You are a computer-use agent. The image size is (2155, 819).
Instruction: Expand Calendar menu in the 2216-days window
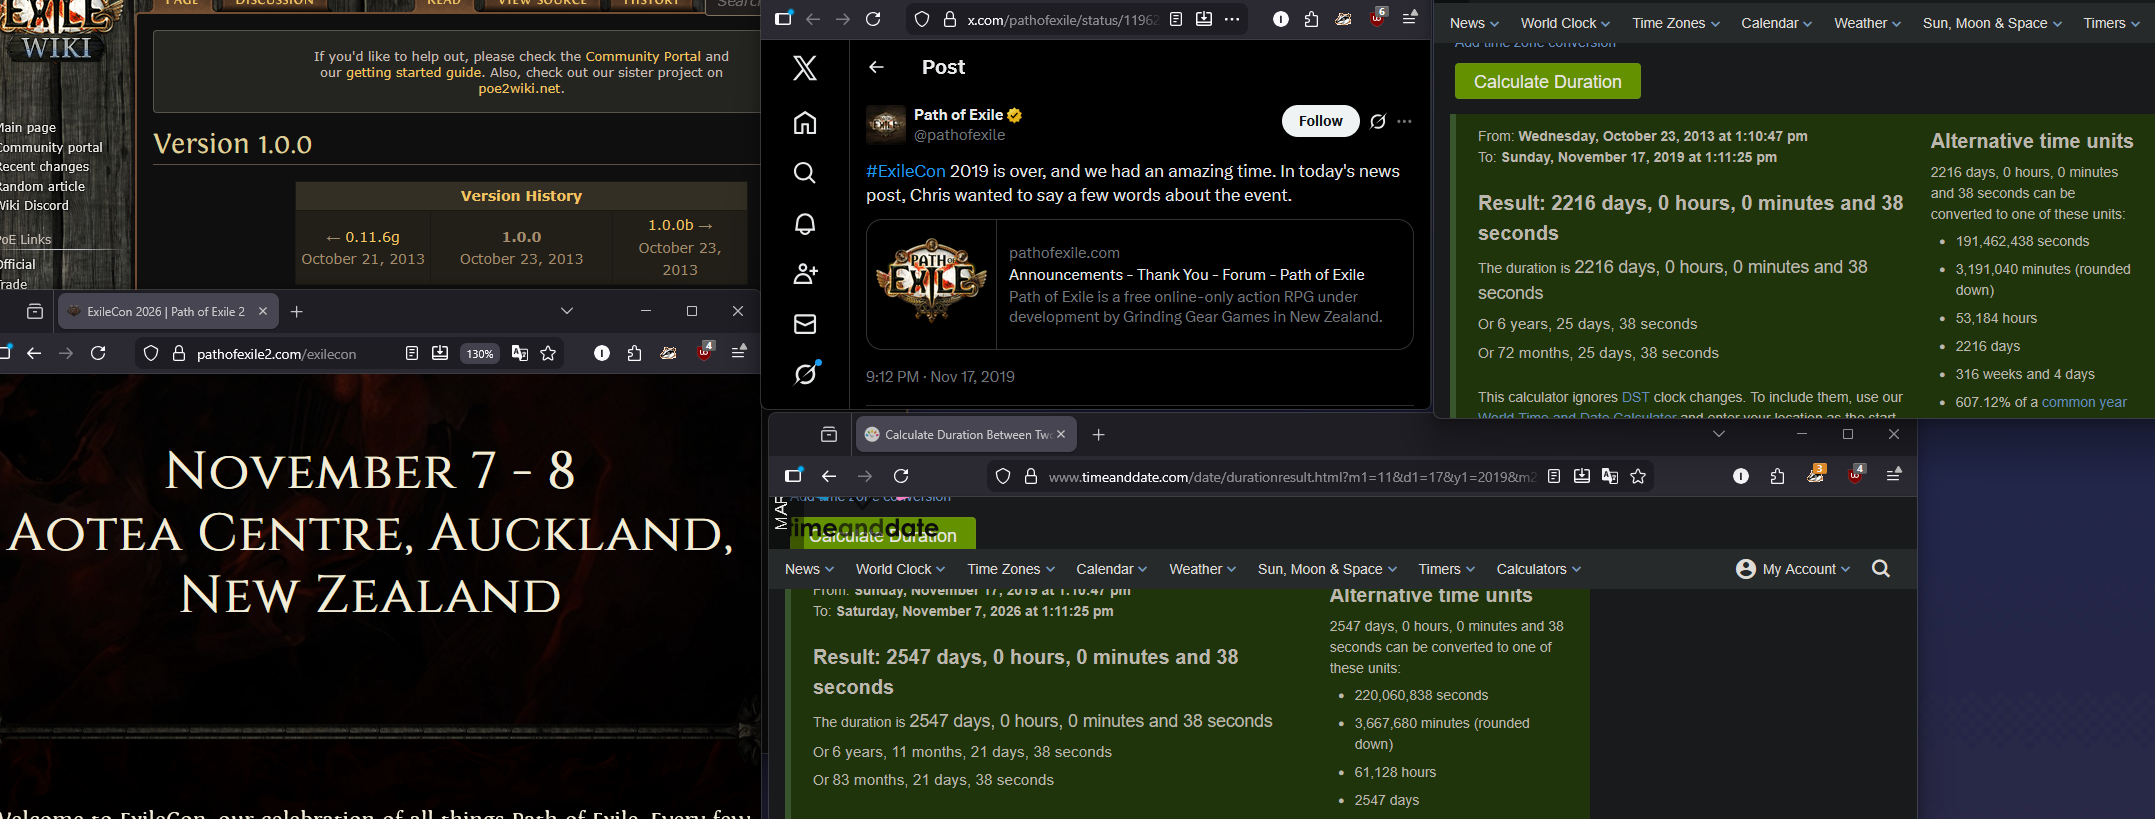[x=1776, y=23]
